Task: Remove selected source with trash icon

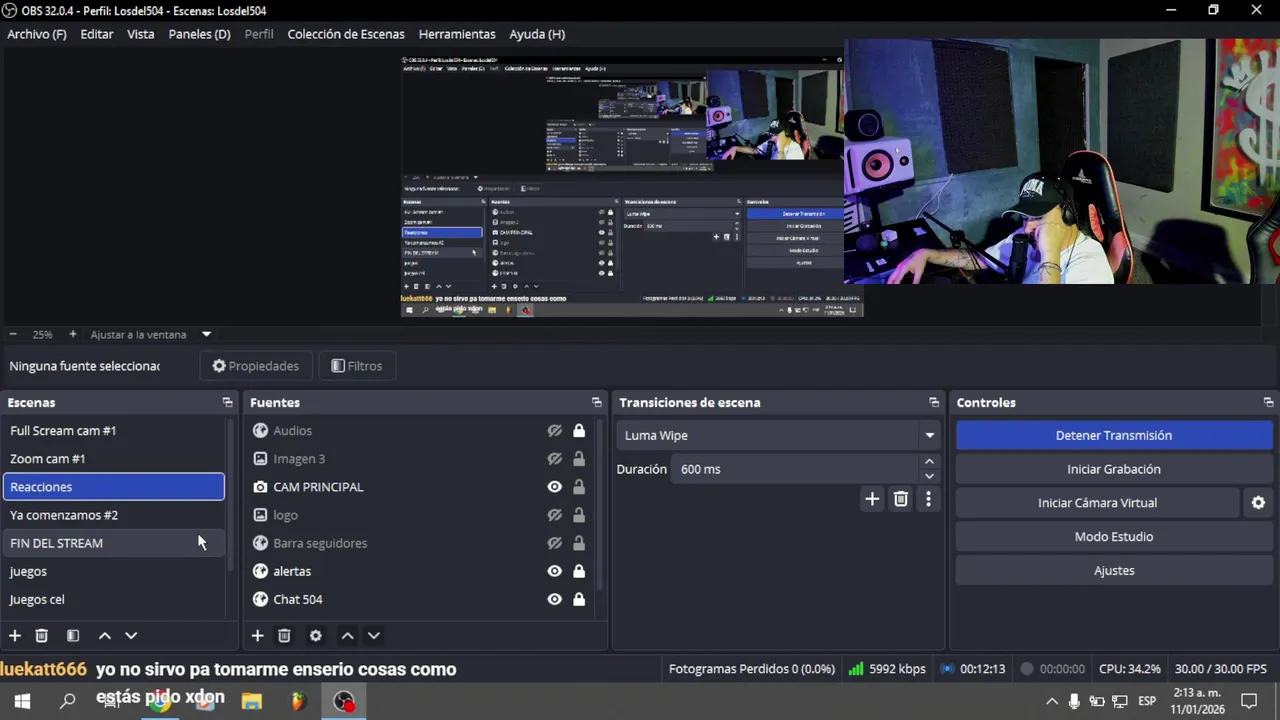Action: point(284,636)
